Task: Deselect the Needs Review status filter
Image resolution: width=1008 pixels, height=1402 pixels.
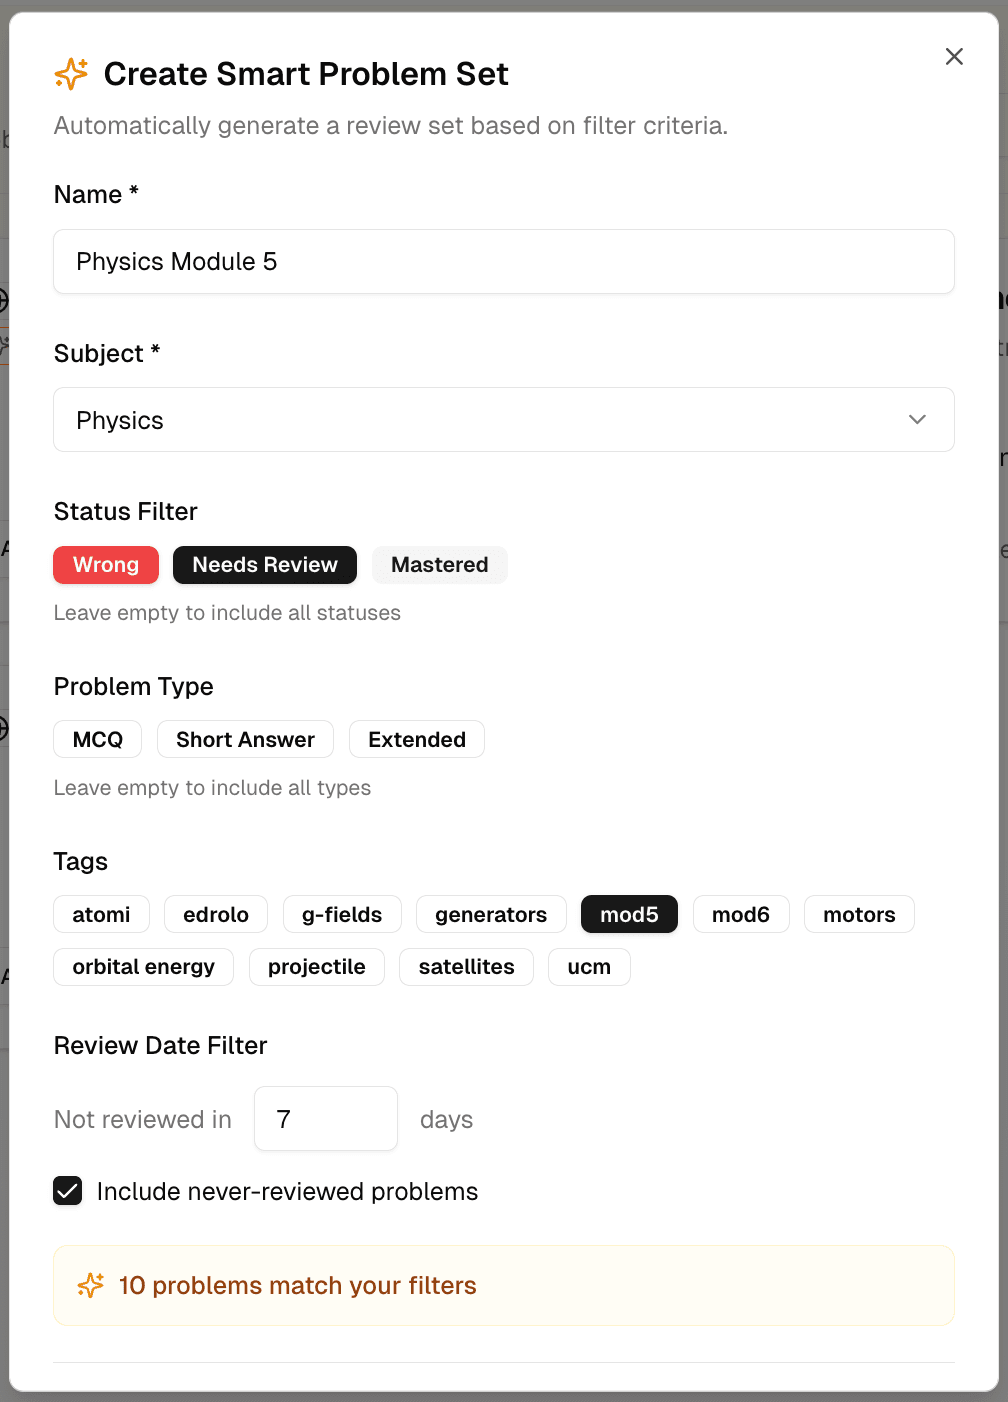Action: pos(264,565)
